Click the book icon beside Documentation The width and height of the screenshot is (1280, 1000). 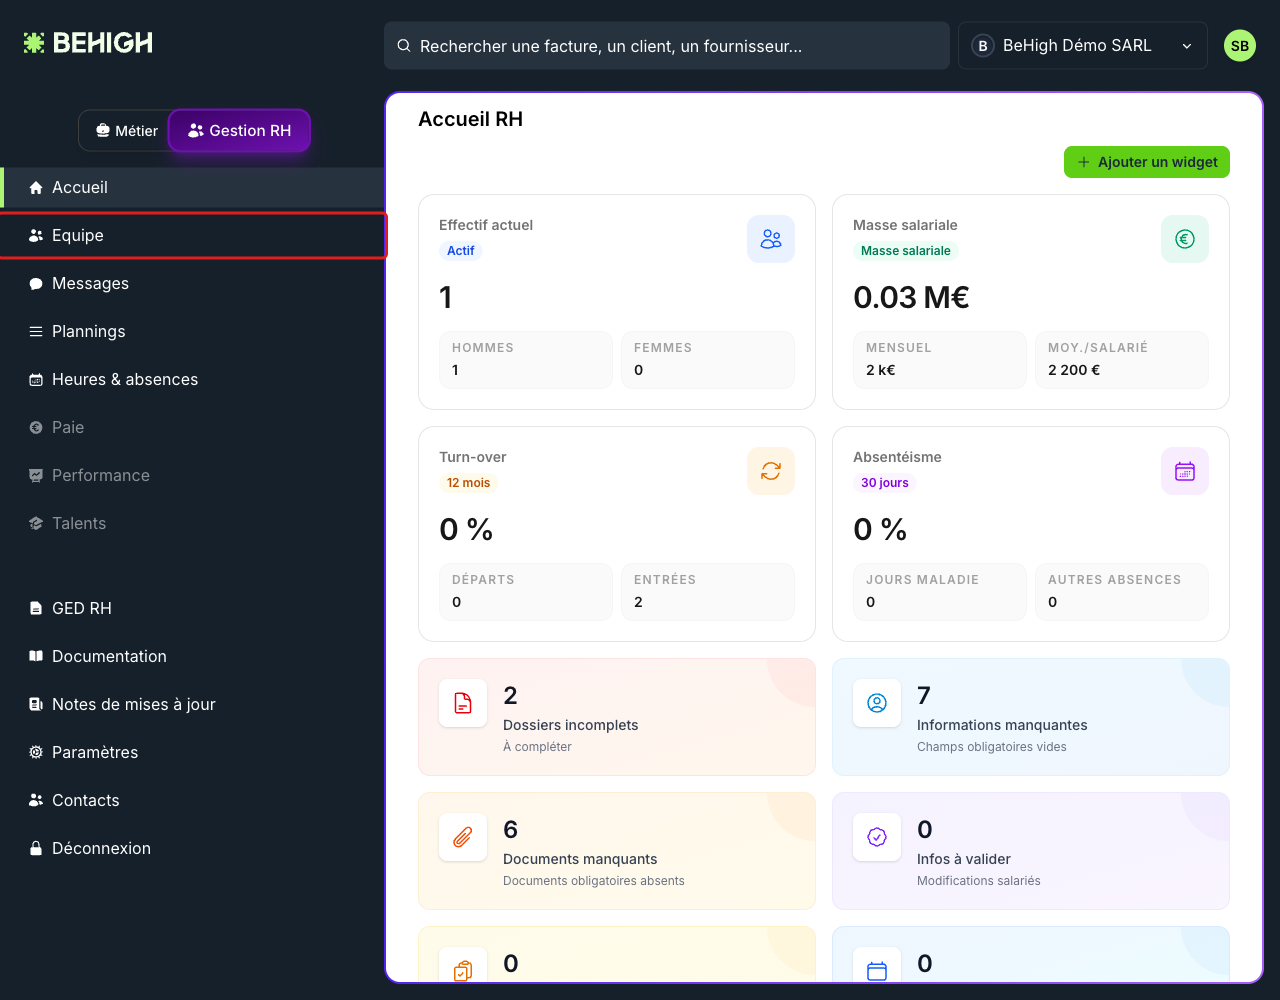(x=36, y=656)
